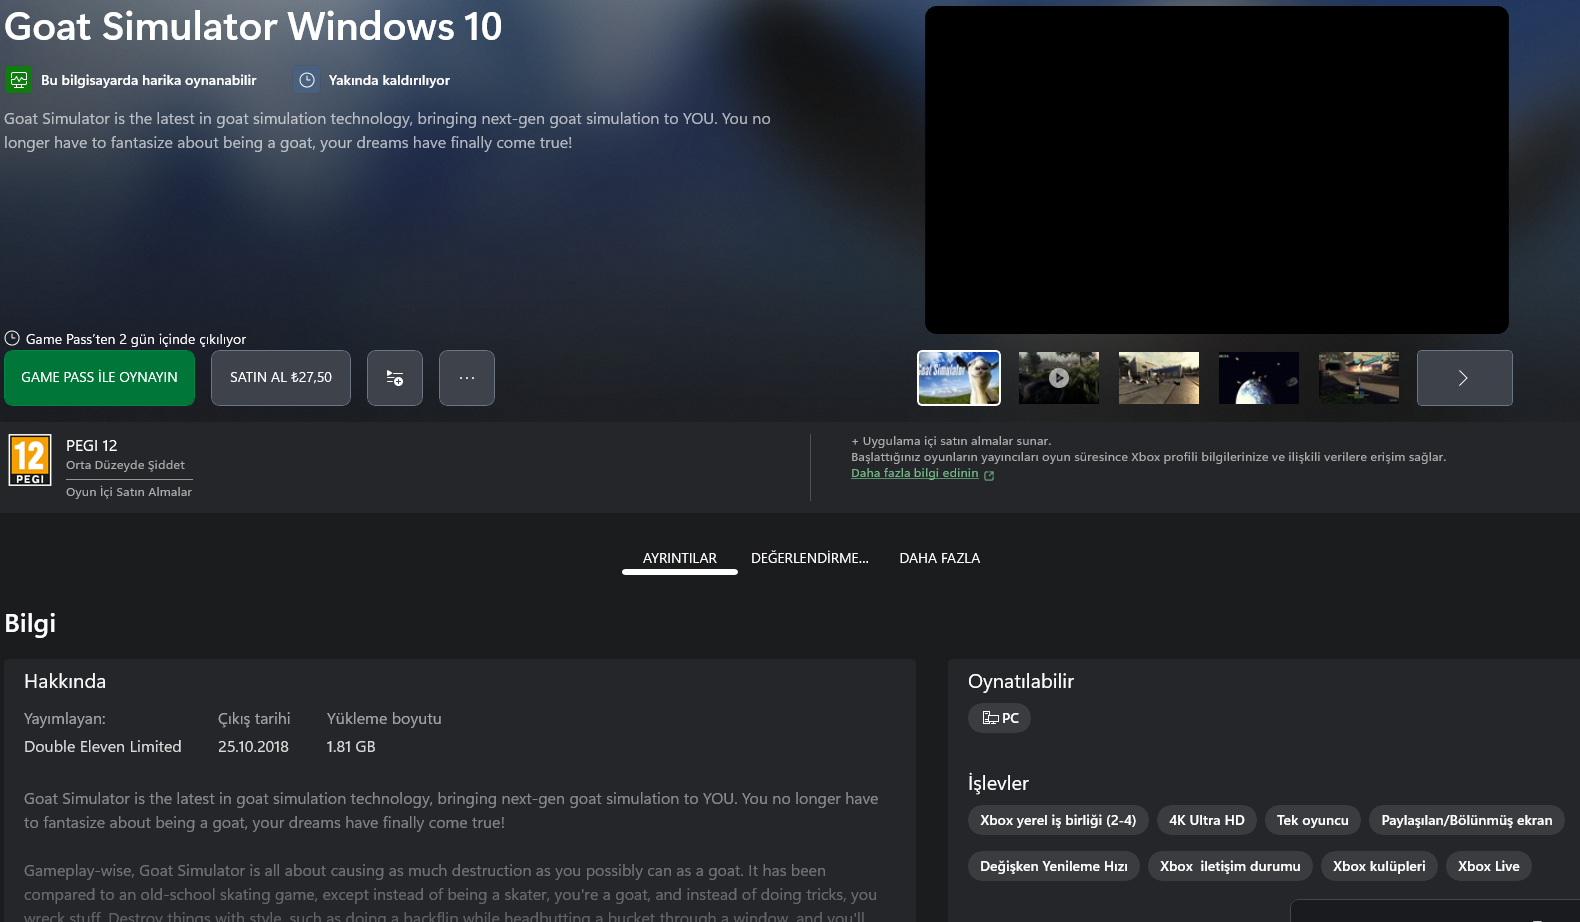This screenshot has width=1580, height=922.
Task: Click the Bilgi heading
Action: point(30,623)
